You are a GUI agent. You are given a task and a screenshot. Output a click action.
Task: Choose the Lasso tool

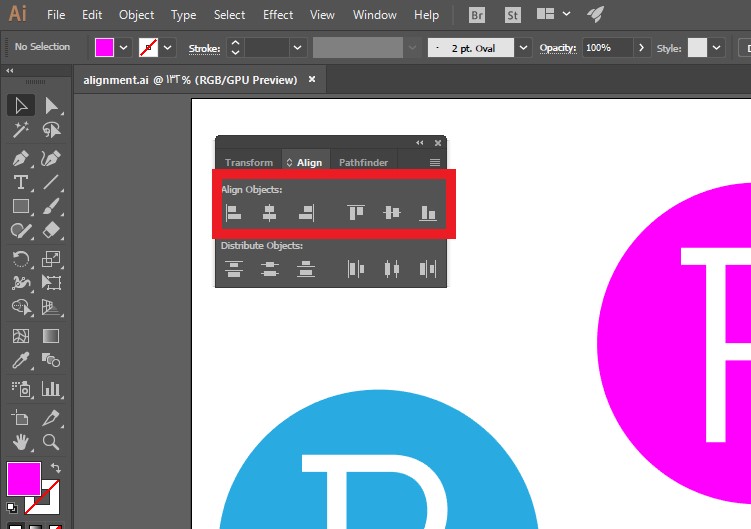(x=51, y=129)
